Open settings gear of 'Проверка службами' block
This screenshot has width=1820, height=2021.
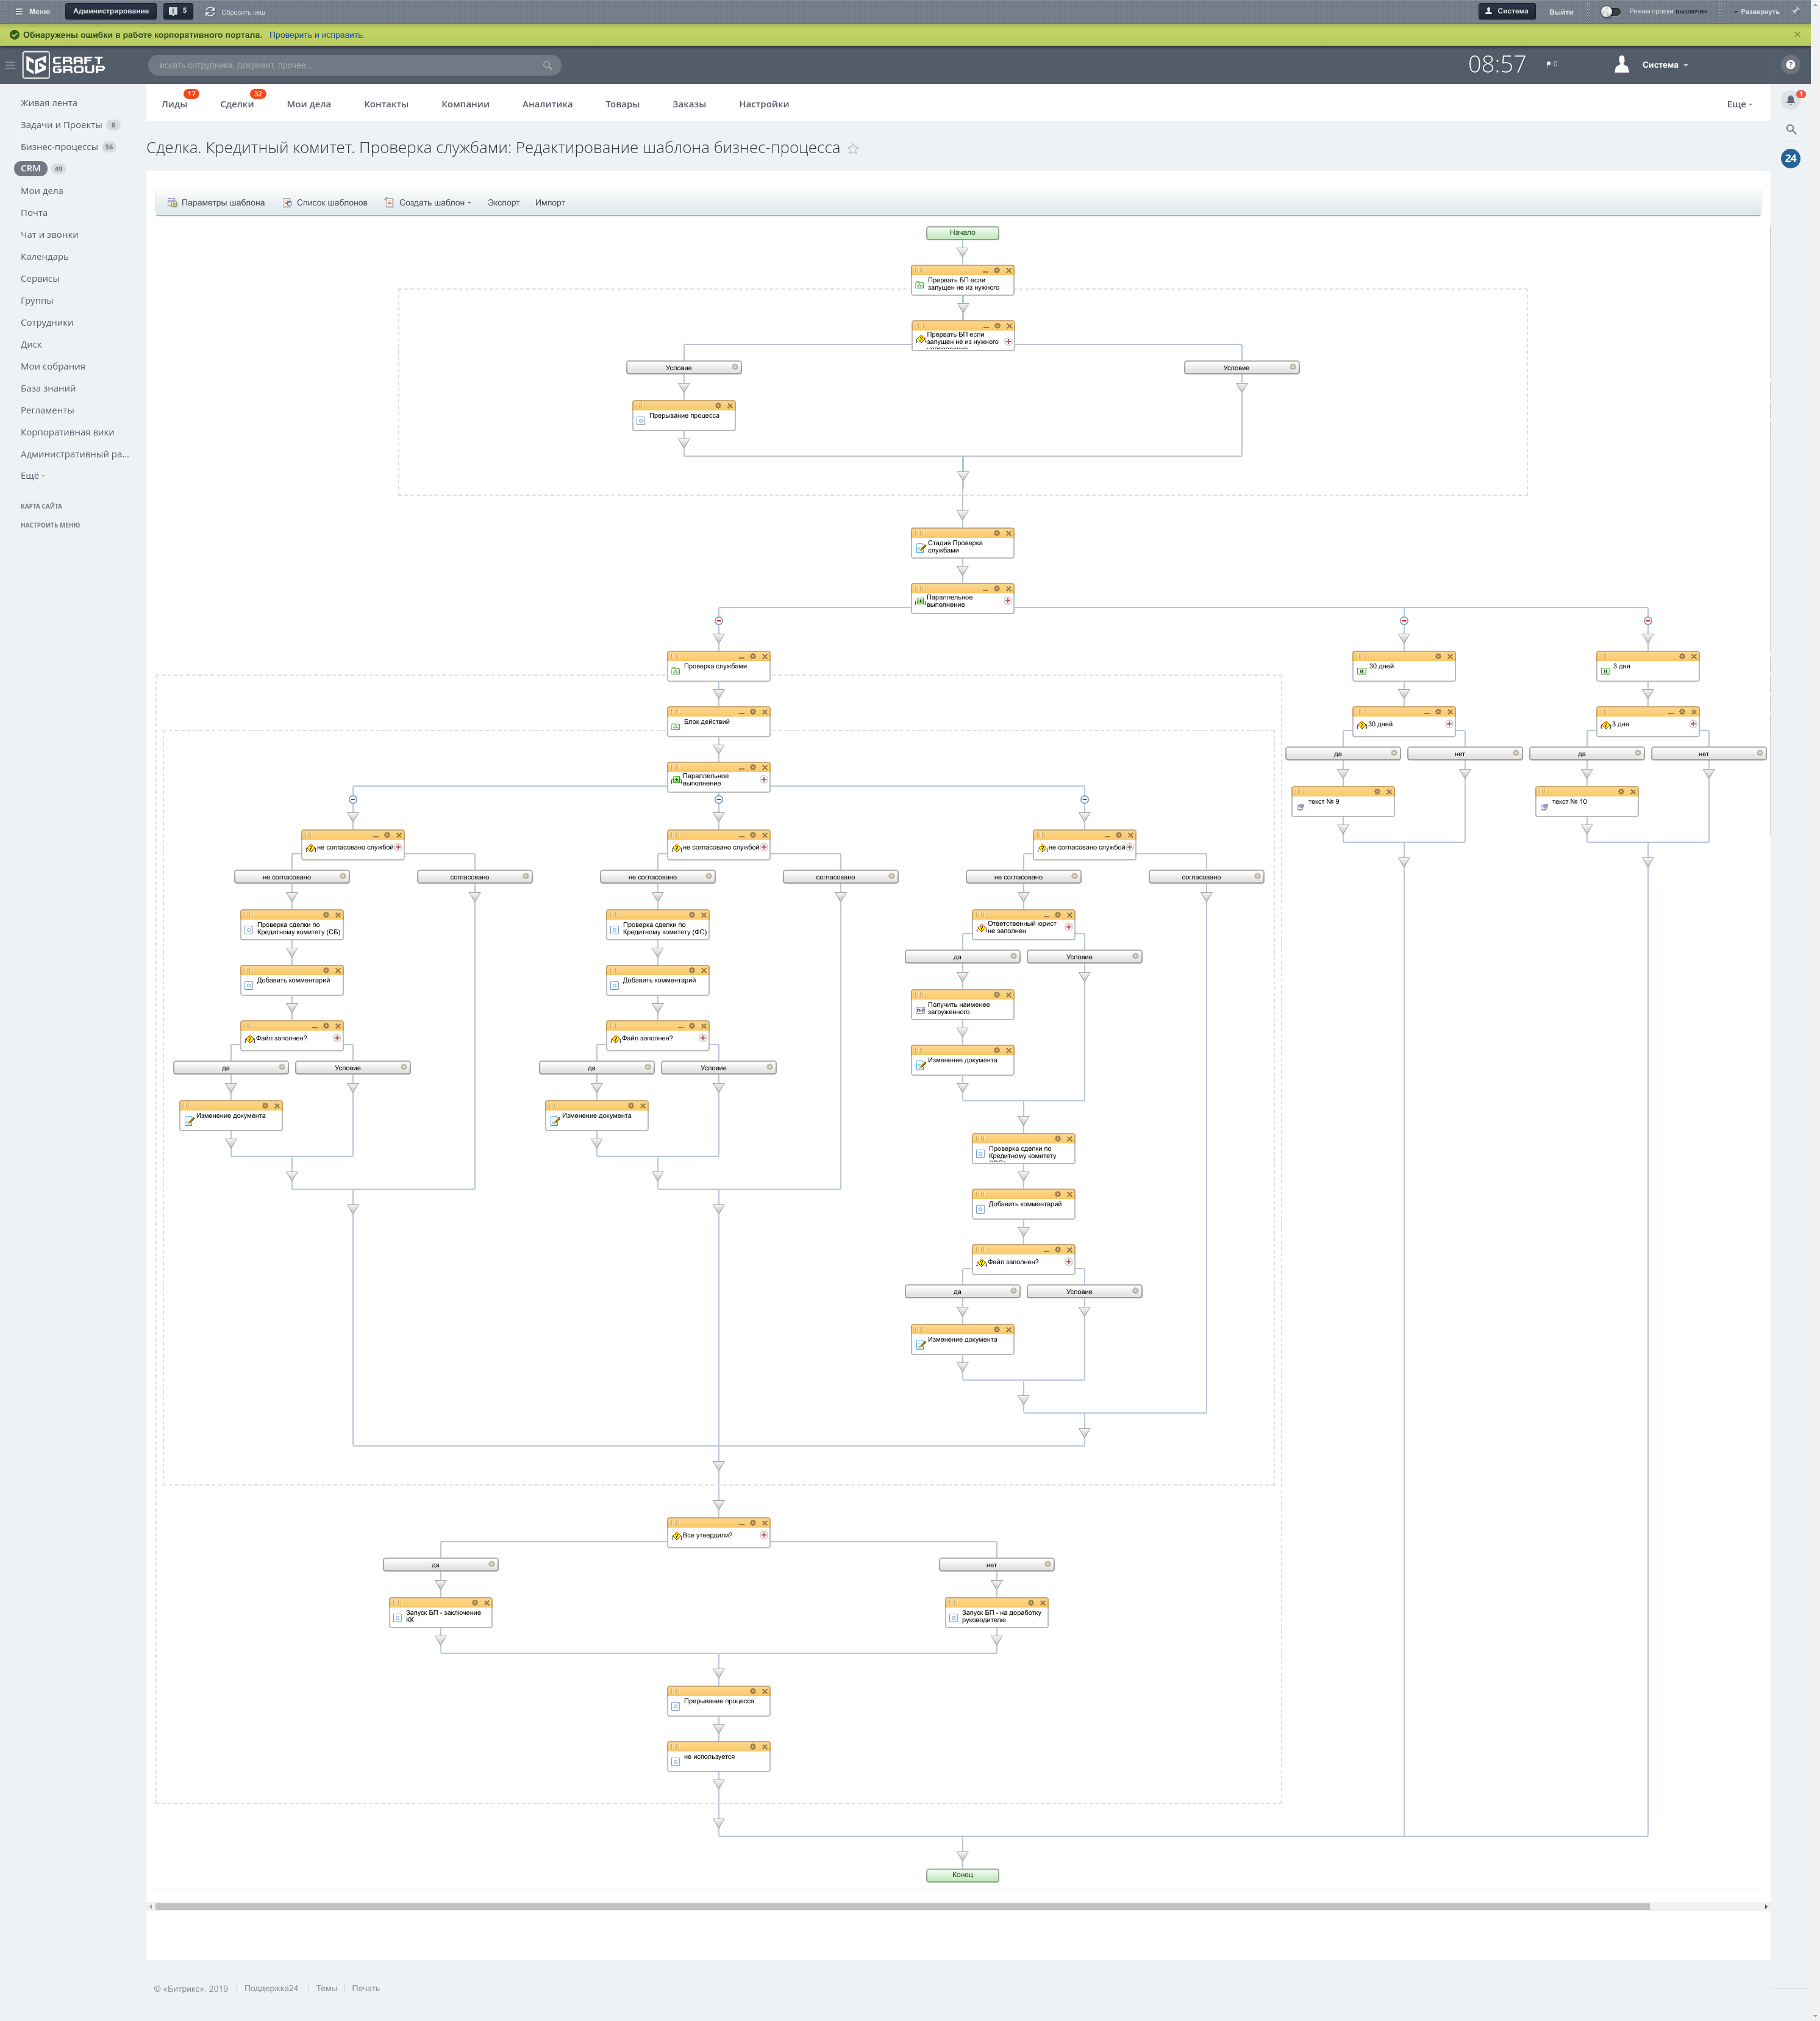click(753, 657)
